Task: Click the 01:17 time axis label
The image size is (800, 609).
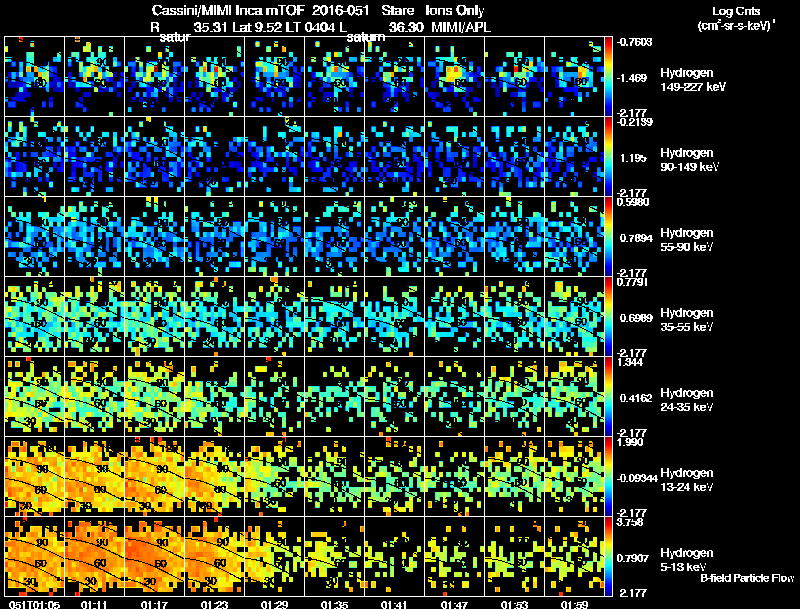Action: pos(154,605)
